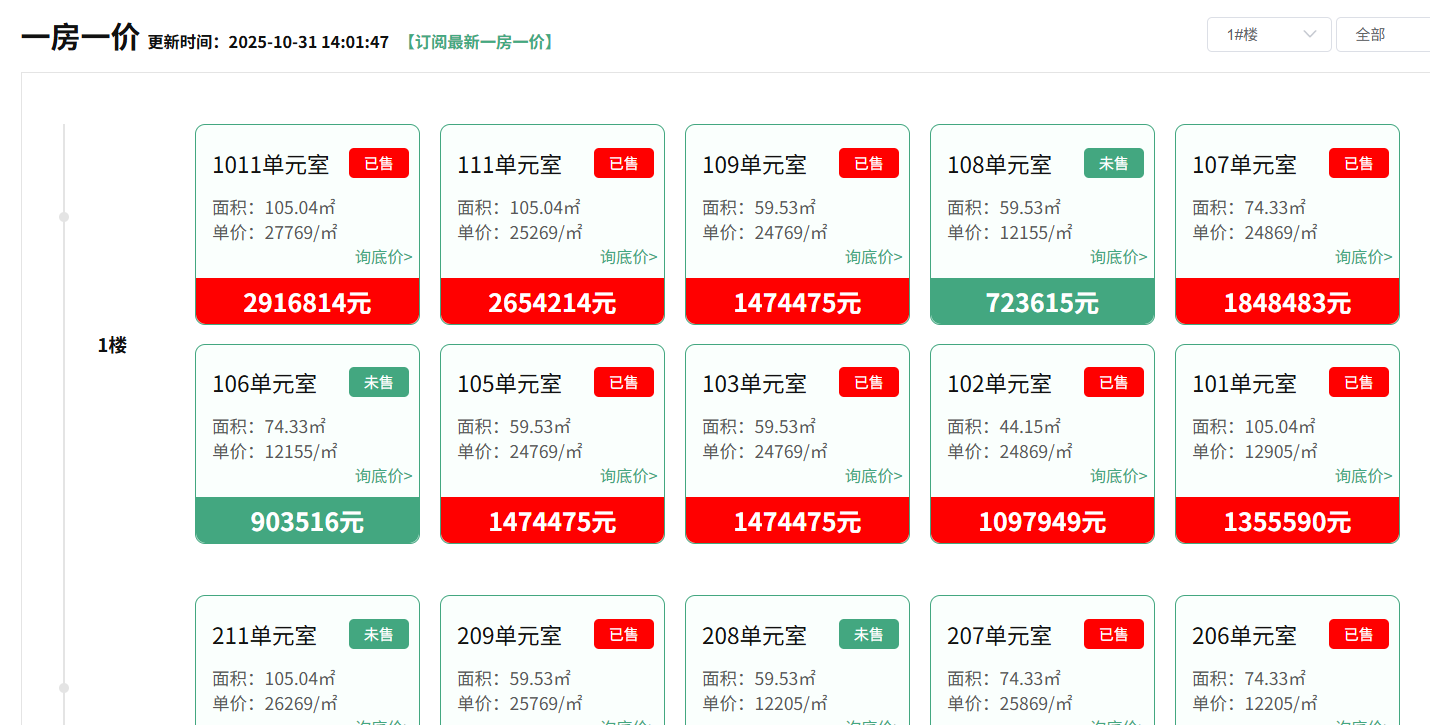Click the 订阅最新一房一价 subscribe link

(478, 42)
